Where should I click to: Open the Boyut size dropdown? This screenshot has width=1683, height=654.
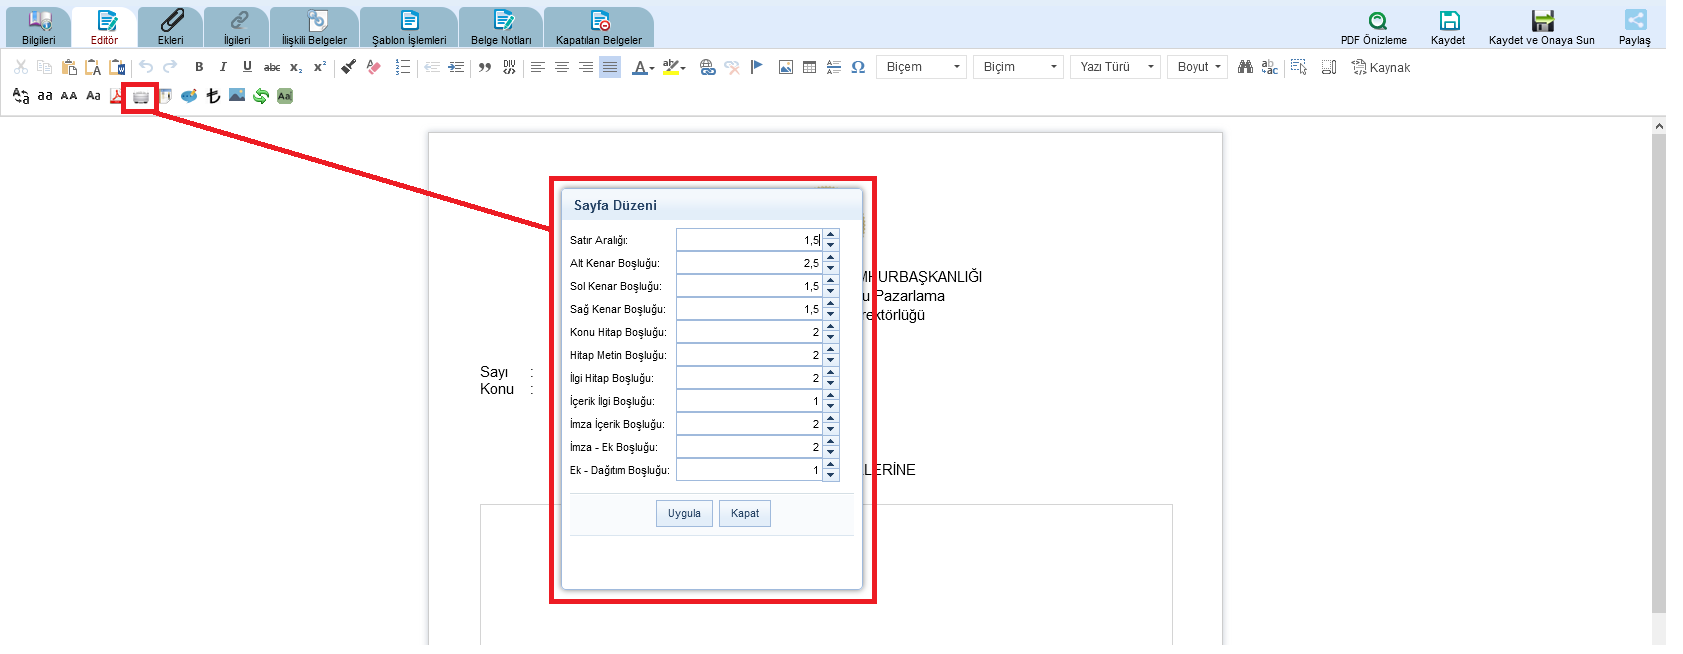(1197, 67)
